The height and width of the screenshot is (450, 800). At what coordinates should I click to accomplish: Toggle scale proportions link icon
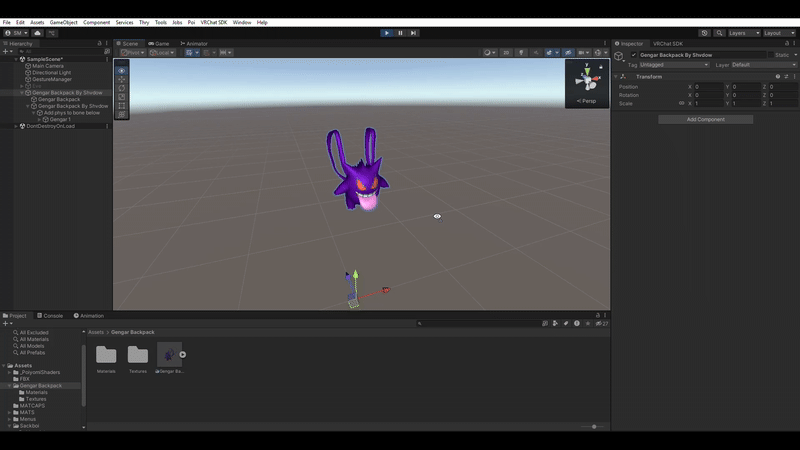(681, 104)
